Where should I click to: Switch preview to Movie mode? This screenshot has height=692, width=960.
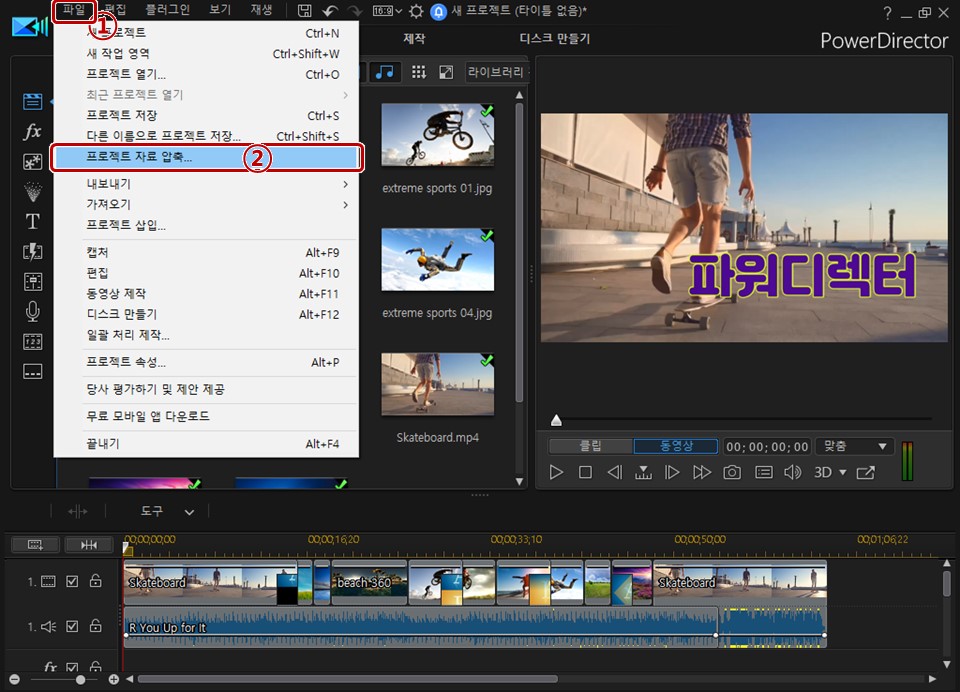click(x=676, y=446)
